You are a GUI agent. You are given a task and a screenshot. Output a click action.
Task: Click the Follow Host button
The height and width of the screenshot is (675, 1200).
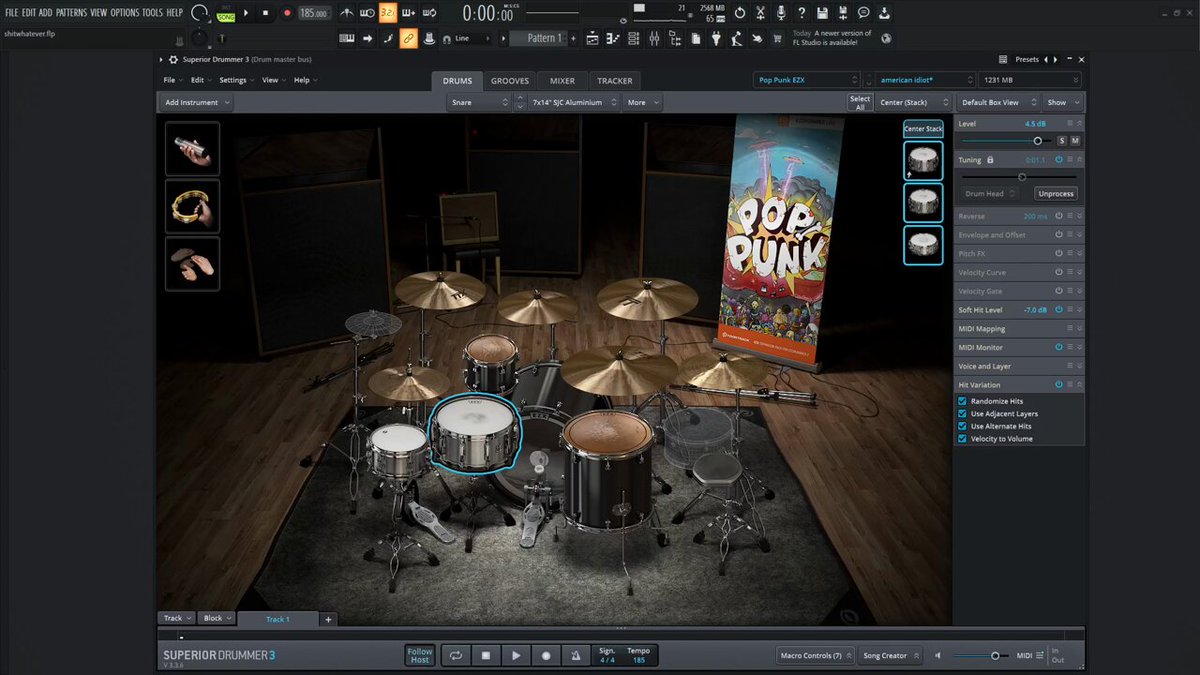pos(420,655)
